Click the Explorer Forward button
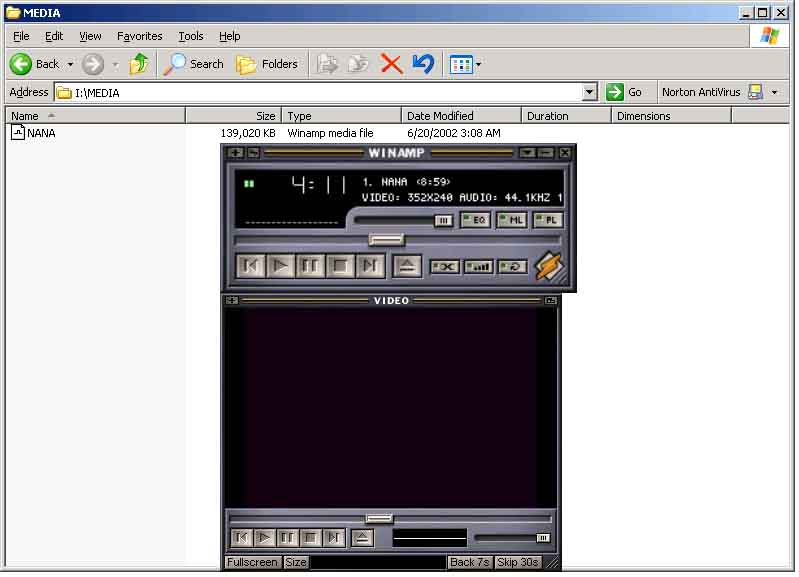The image size is (799, 577). 93,64
